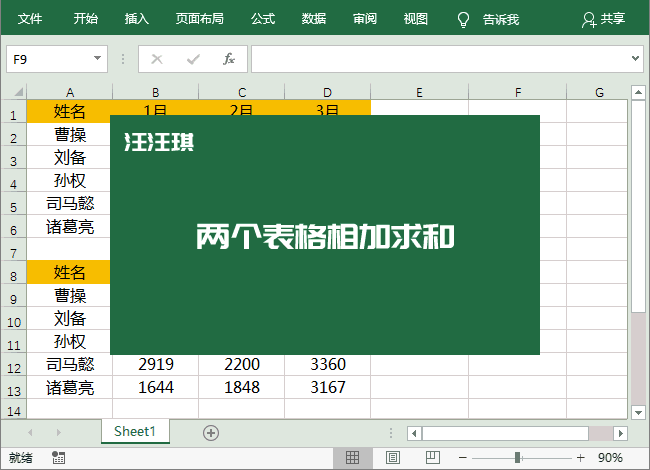Expand the Name Box dropdown arrow
The width and height of the screenshot is (650, 470).
[x=97, y=58]
